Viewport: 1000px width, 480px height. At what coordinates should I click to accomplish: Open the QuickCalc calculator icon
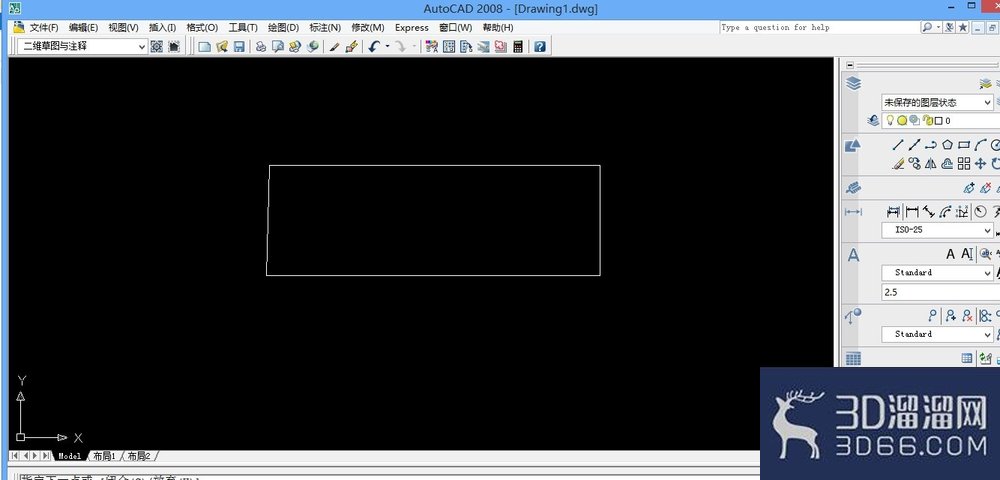pyautogui.click(x=518, y=47)
